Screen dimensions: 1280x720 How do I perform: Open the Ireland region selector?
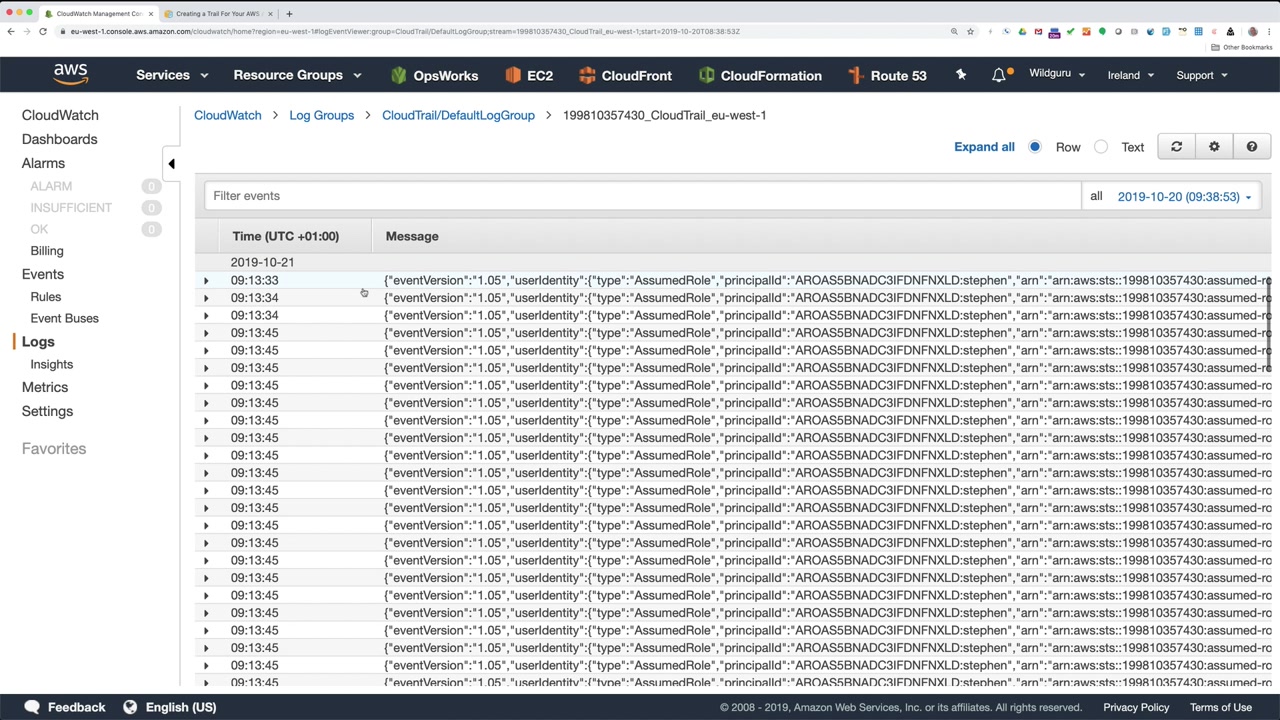1131,75
